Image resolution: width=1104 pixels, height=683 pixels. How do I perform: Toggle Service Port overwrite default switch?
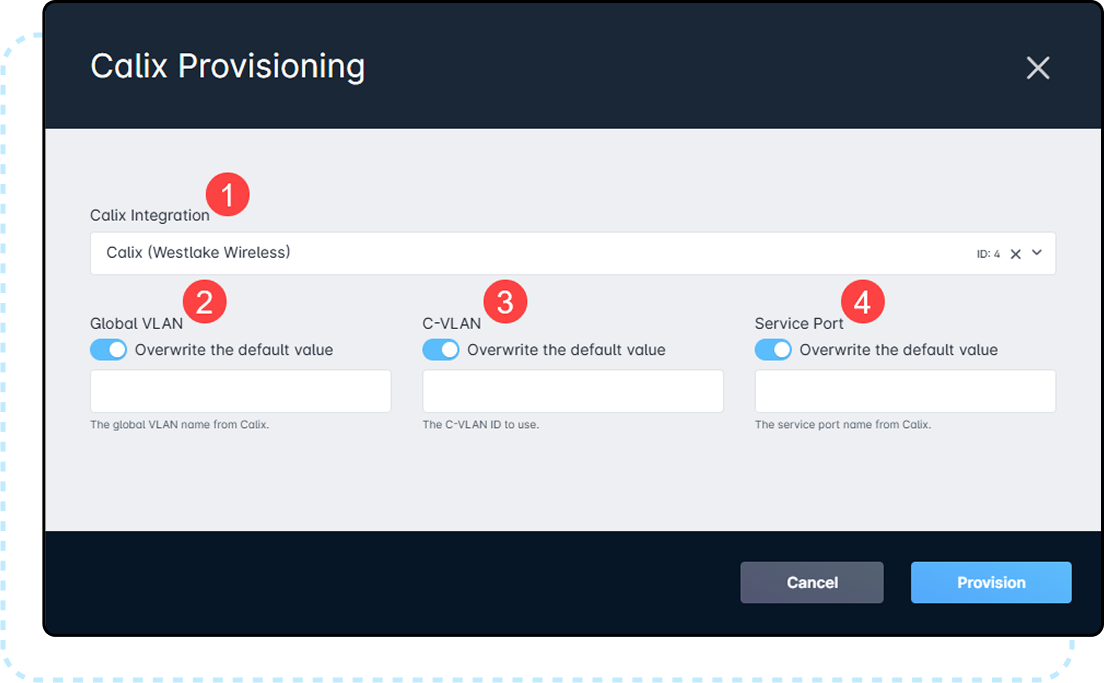(773, 350)
